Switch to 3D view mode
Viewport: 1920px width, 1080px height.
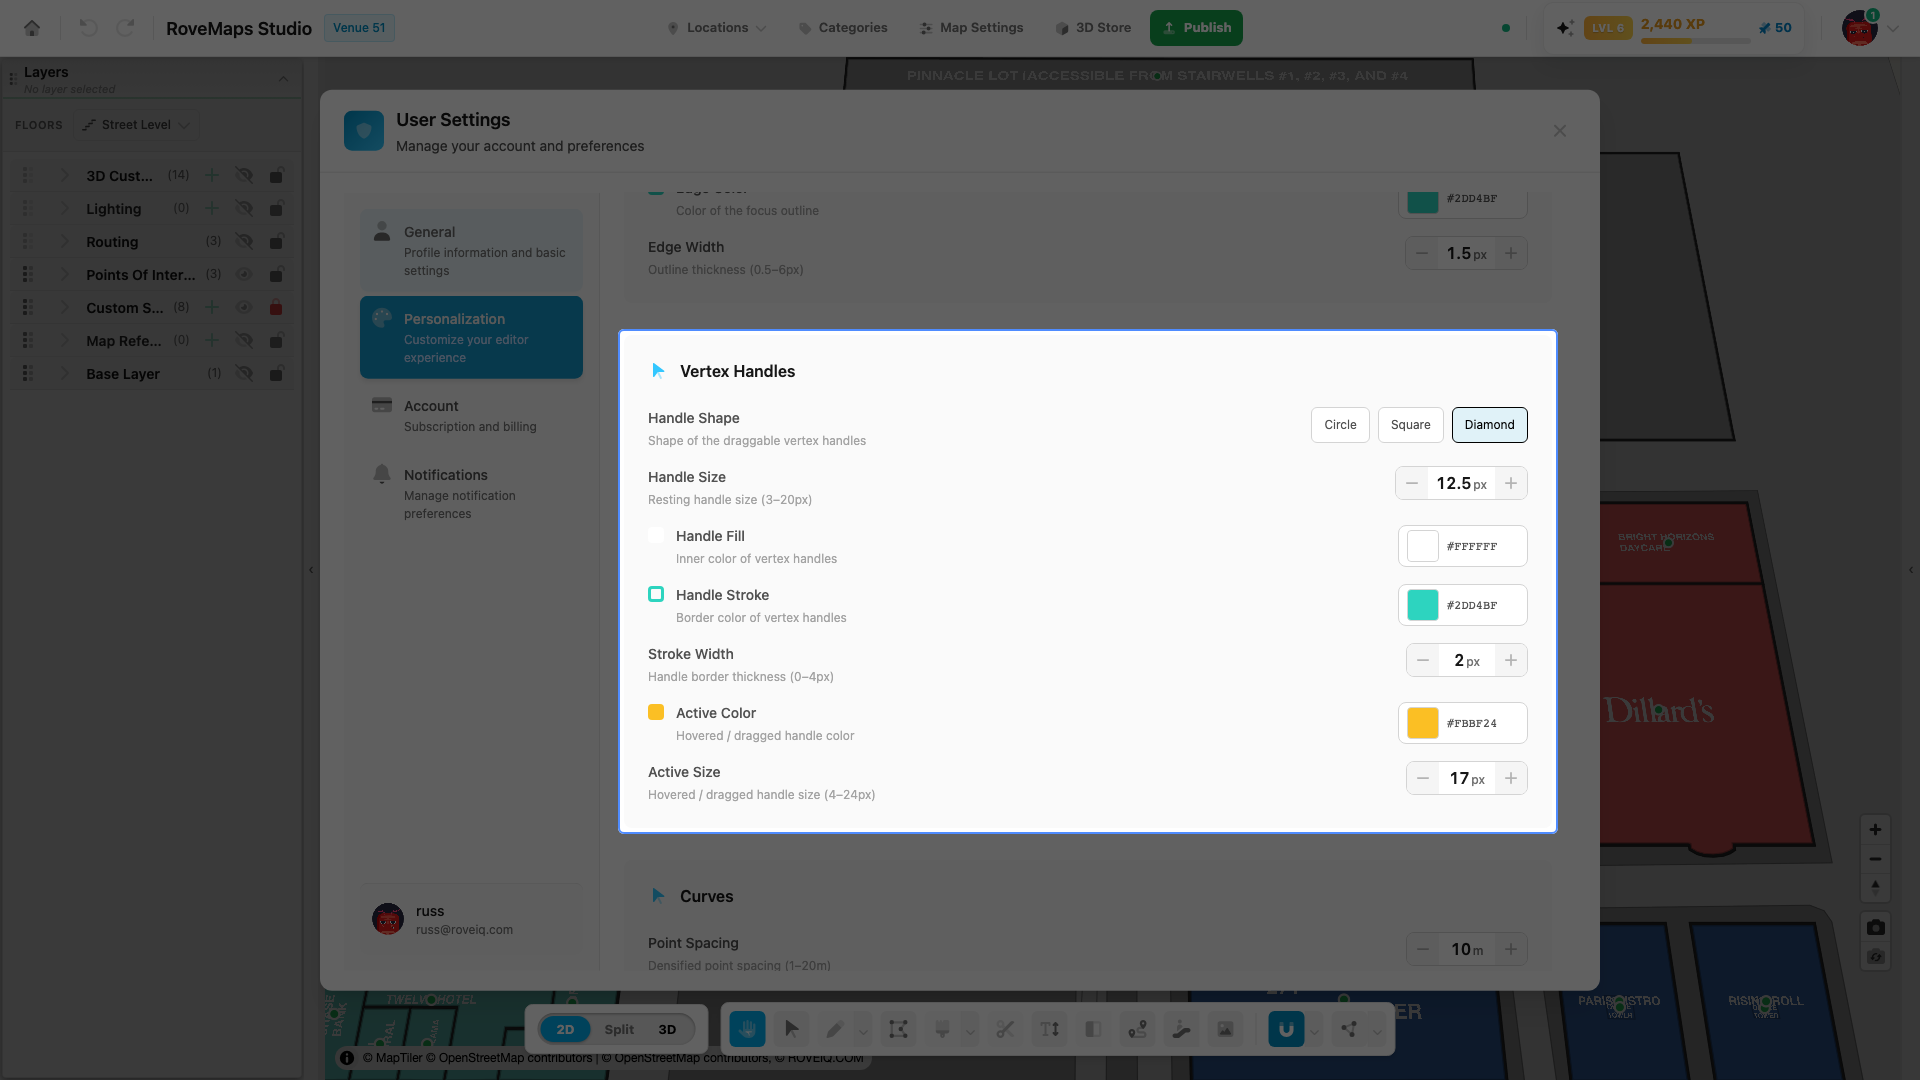click(x=667, y=1029)
